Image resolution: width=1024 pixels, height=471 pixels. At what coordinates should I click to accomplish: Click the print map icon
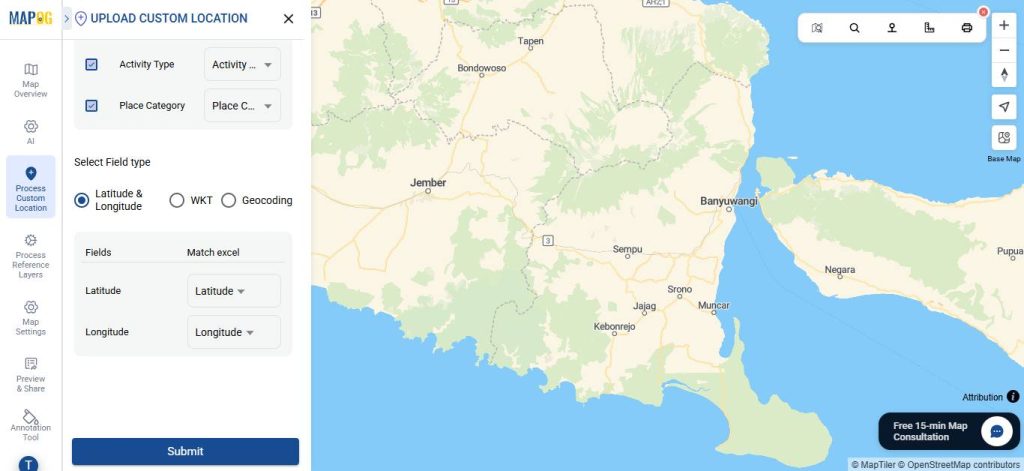[x=966, y=28]
